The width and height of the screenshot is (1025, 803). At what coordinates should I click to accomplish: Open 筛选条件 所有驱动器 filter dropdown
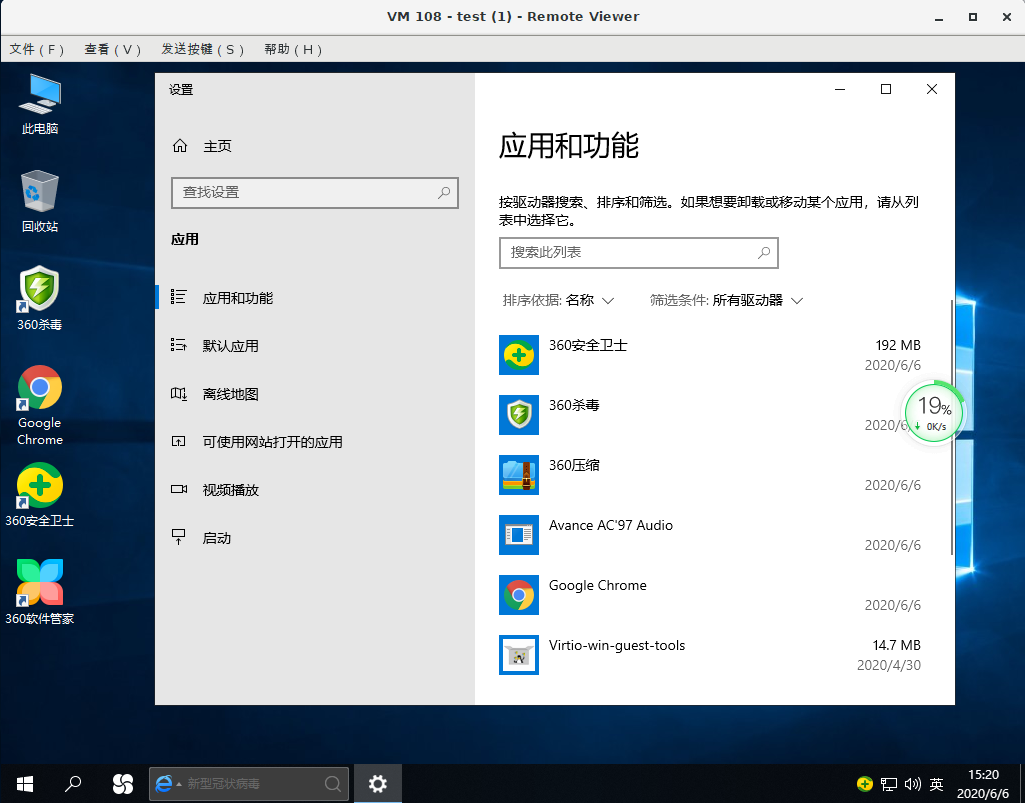[726, 301]
